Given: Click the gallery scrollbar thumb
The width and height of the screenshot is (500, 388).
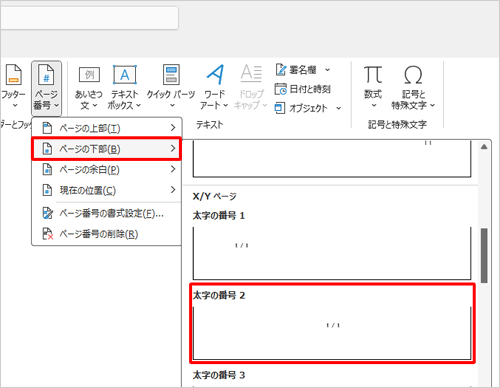Looking at the screenshot, I should (484, 256).
